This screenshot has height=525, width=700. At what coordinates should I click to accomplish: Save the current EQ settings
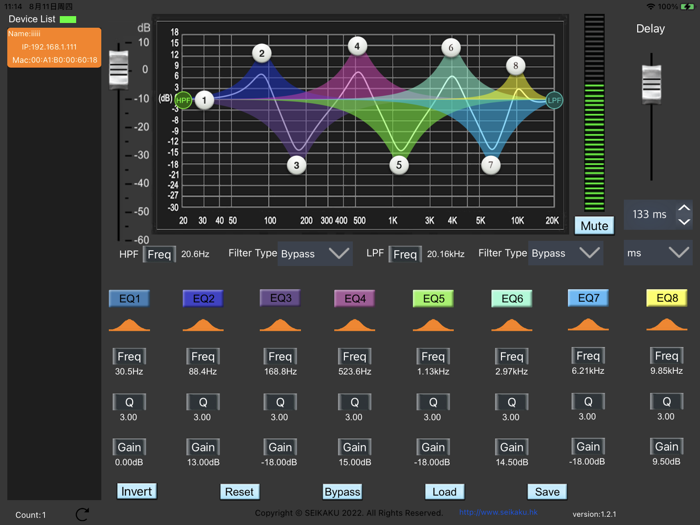click(547, 492)
